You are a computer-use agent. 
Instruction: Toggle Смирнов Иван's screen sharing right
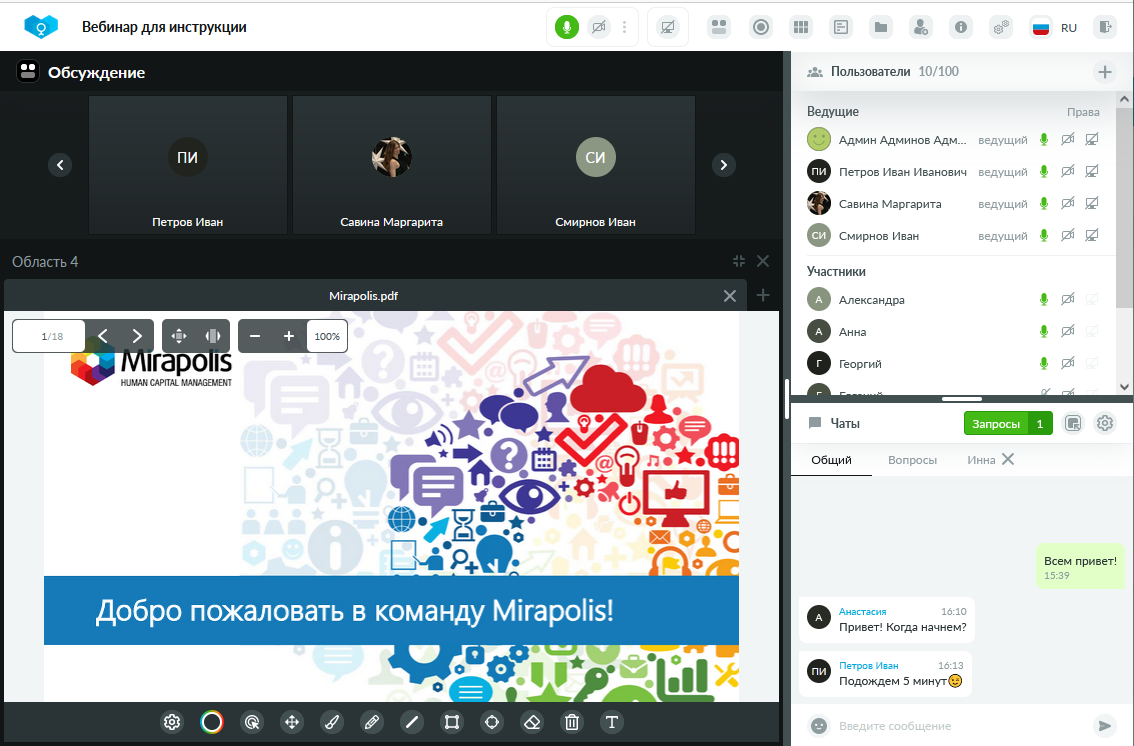point(1092,235)
